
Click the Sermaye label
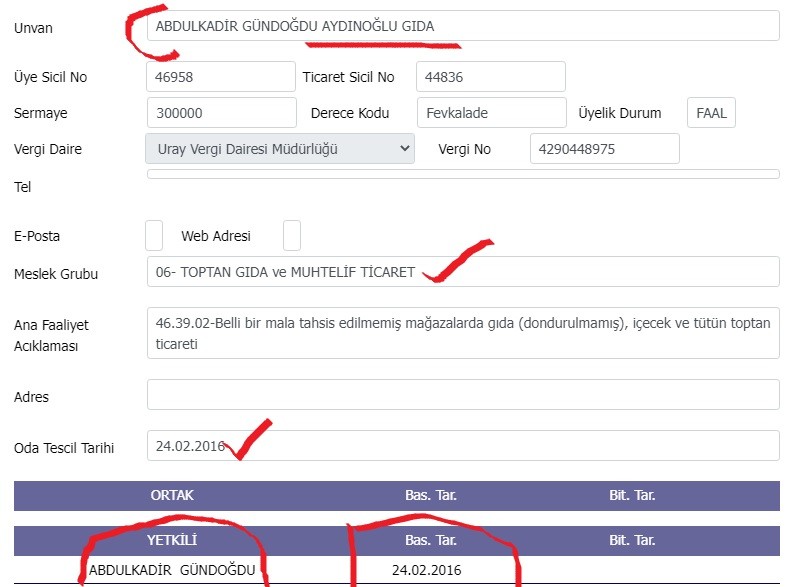pos(40,113)
